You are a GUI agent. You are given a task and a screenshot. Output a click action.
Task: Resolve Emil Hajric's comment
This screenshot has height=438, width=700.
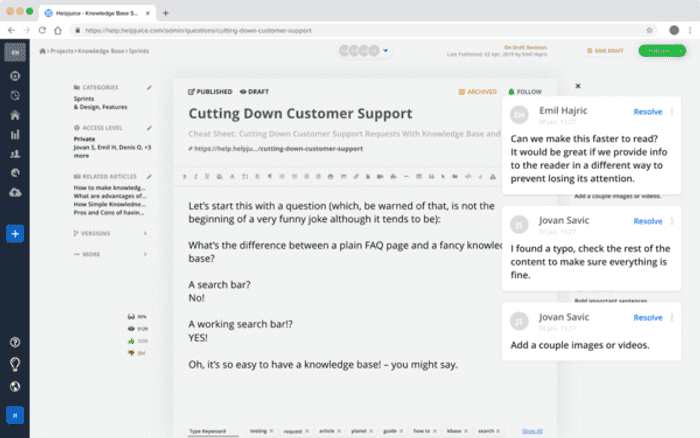click(x=647, y=112)
